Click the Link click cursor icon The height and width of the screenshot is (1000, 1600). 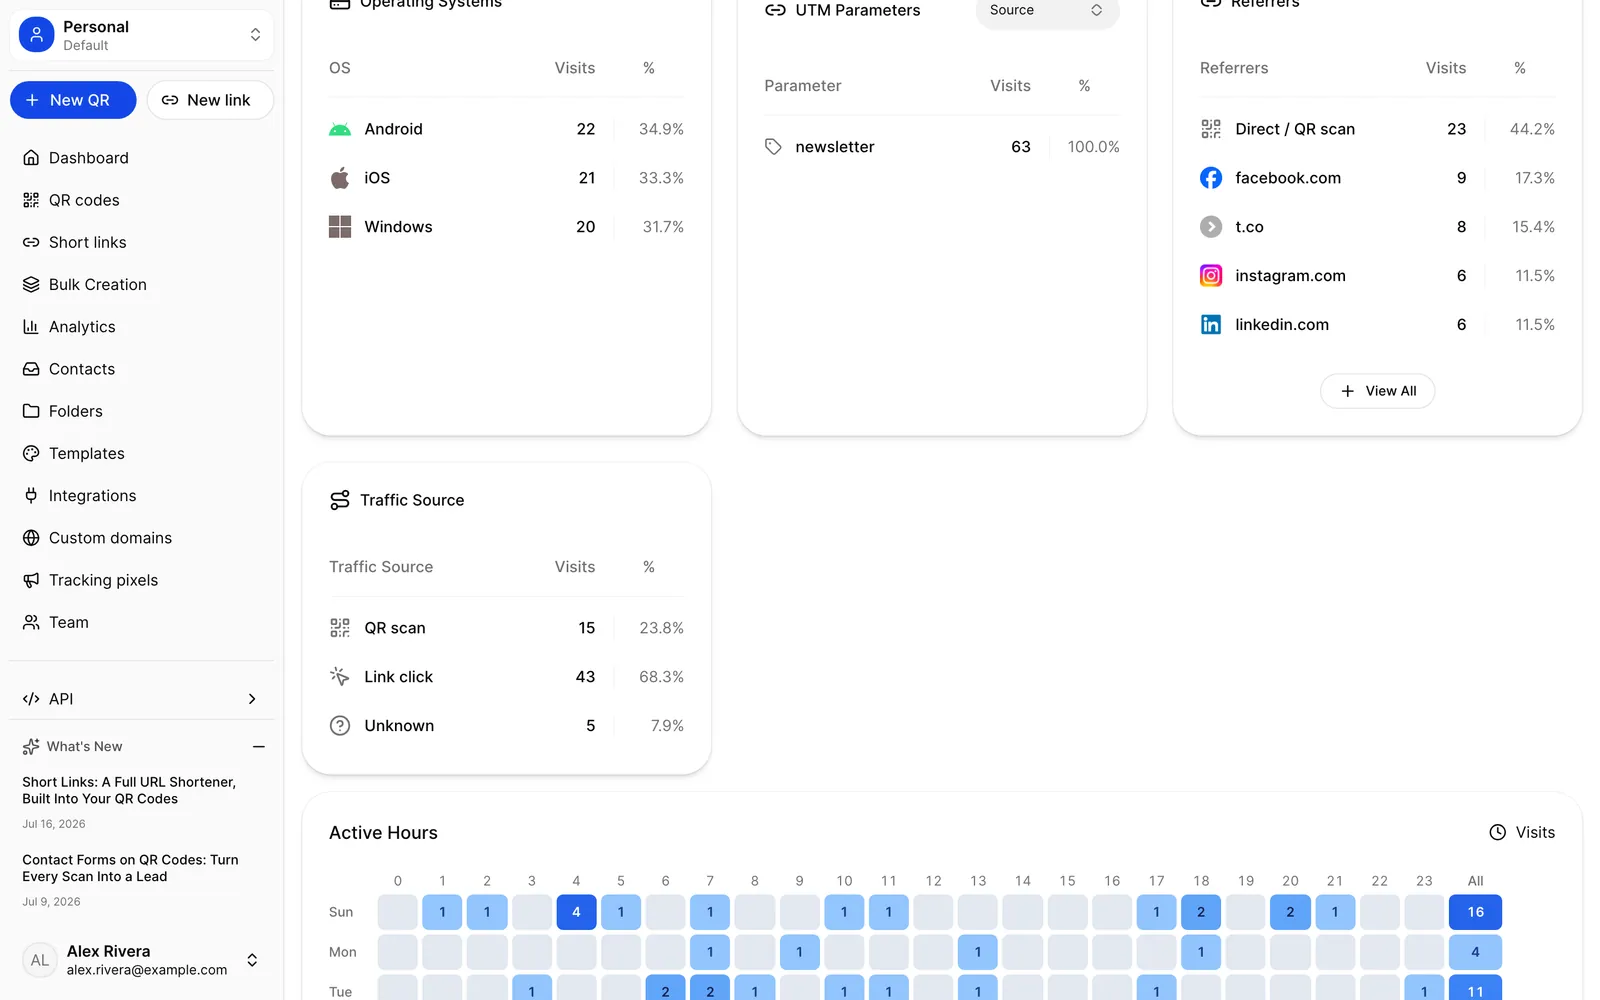click(340, 677)
